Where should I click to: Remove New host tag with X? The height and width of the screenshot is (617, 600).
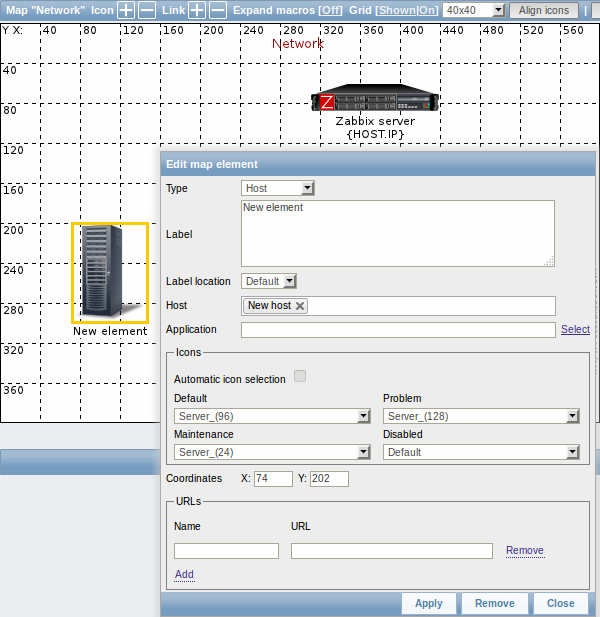coord(300,306)
